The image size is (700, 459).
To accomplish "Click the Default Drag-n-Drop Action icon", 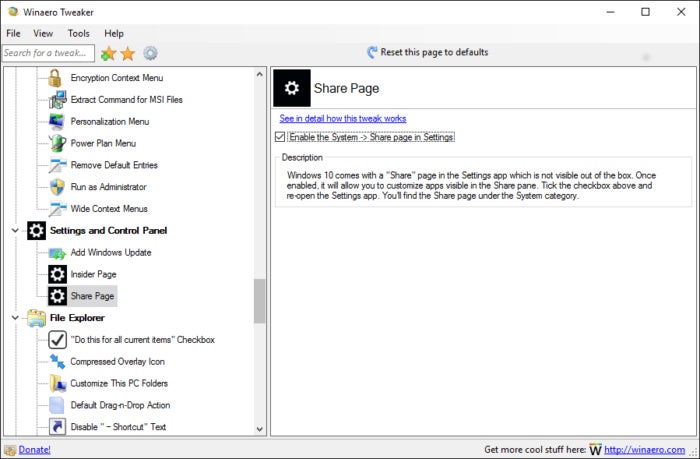I will pyautogui.click(x=57, y=405).
